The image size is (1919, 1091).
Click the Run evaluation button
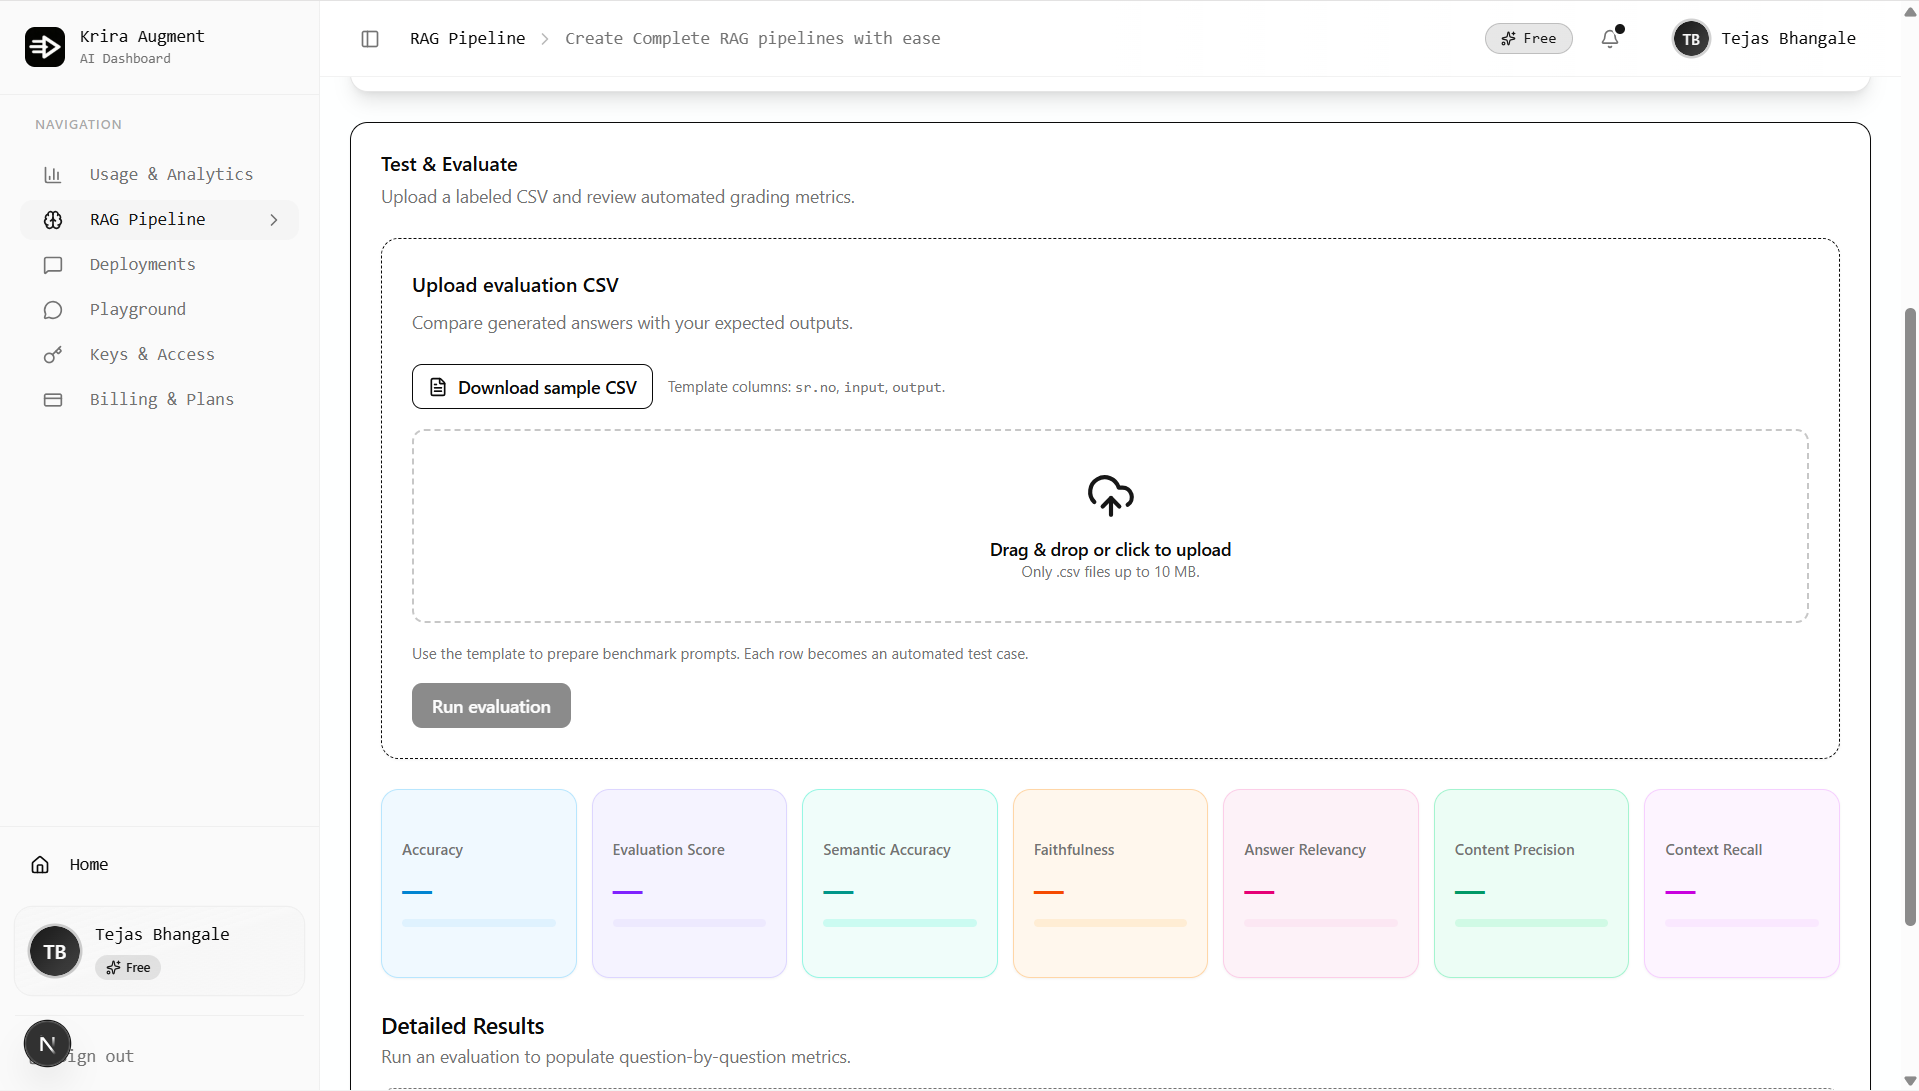pos(491,706)
